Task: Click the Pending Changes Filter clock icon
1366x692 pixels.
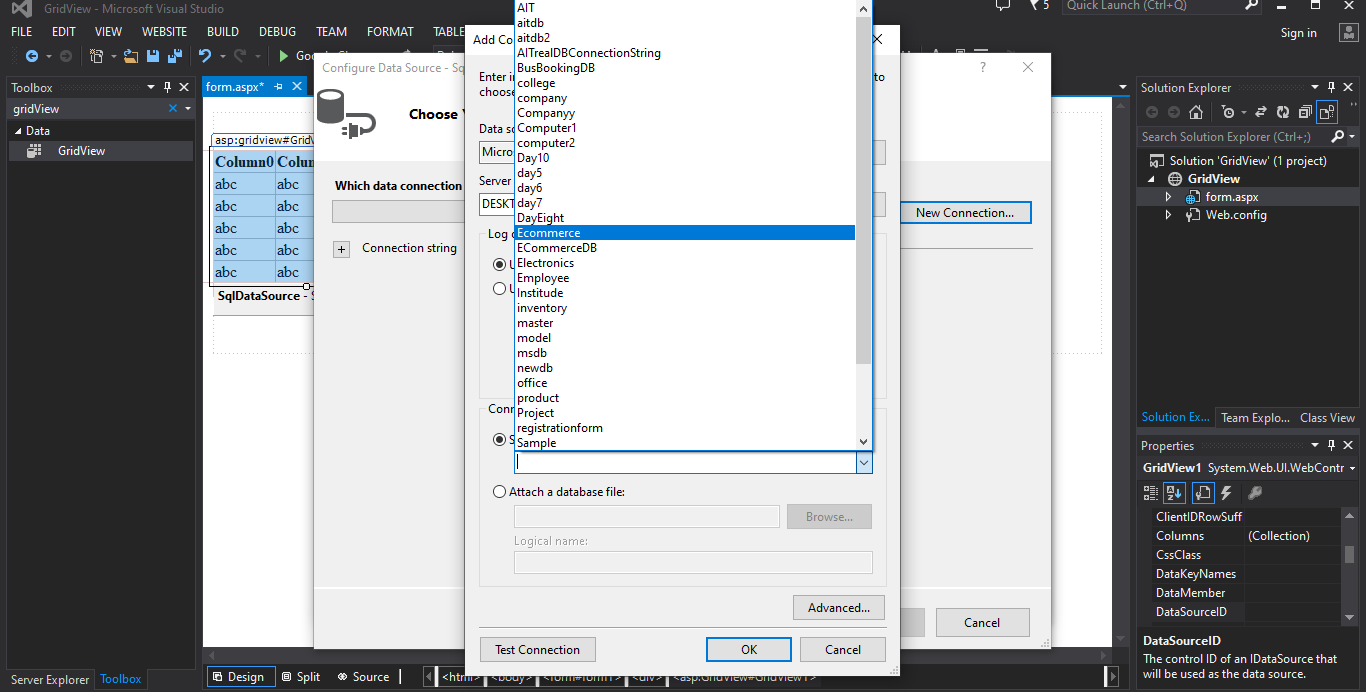Action: (x=1228, y=112)
